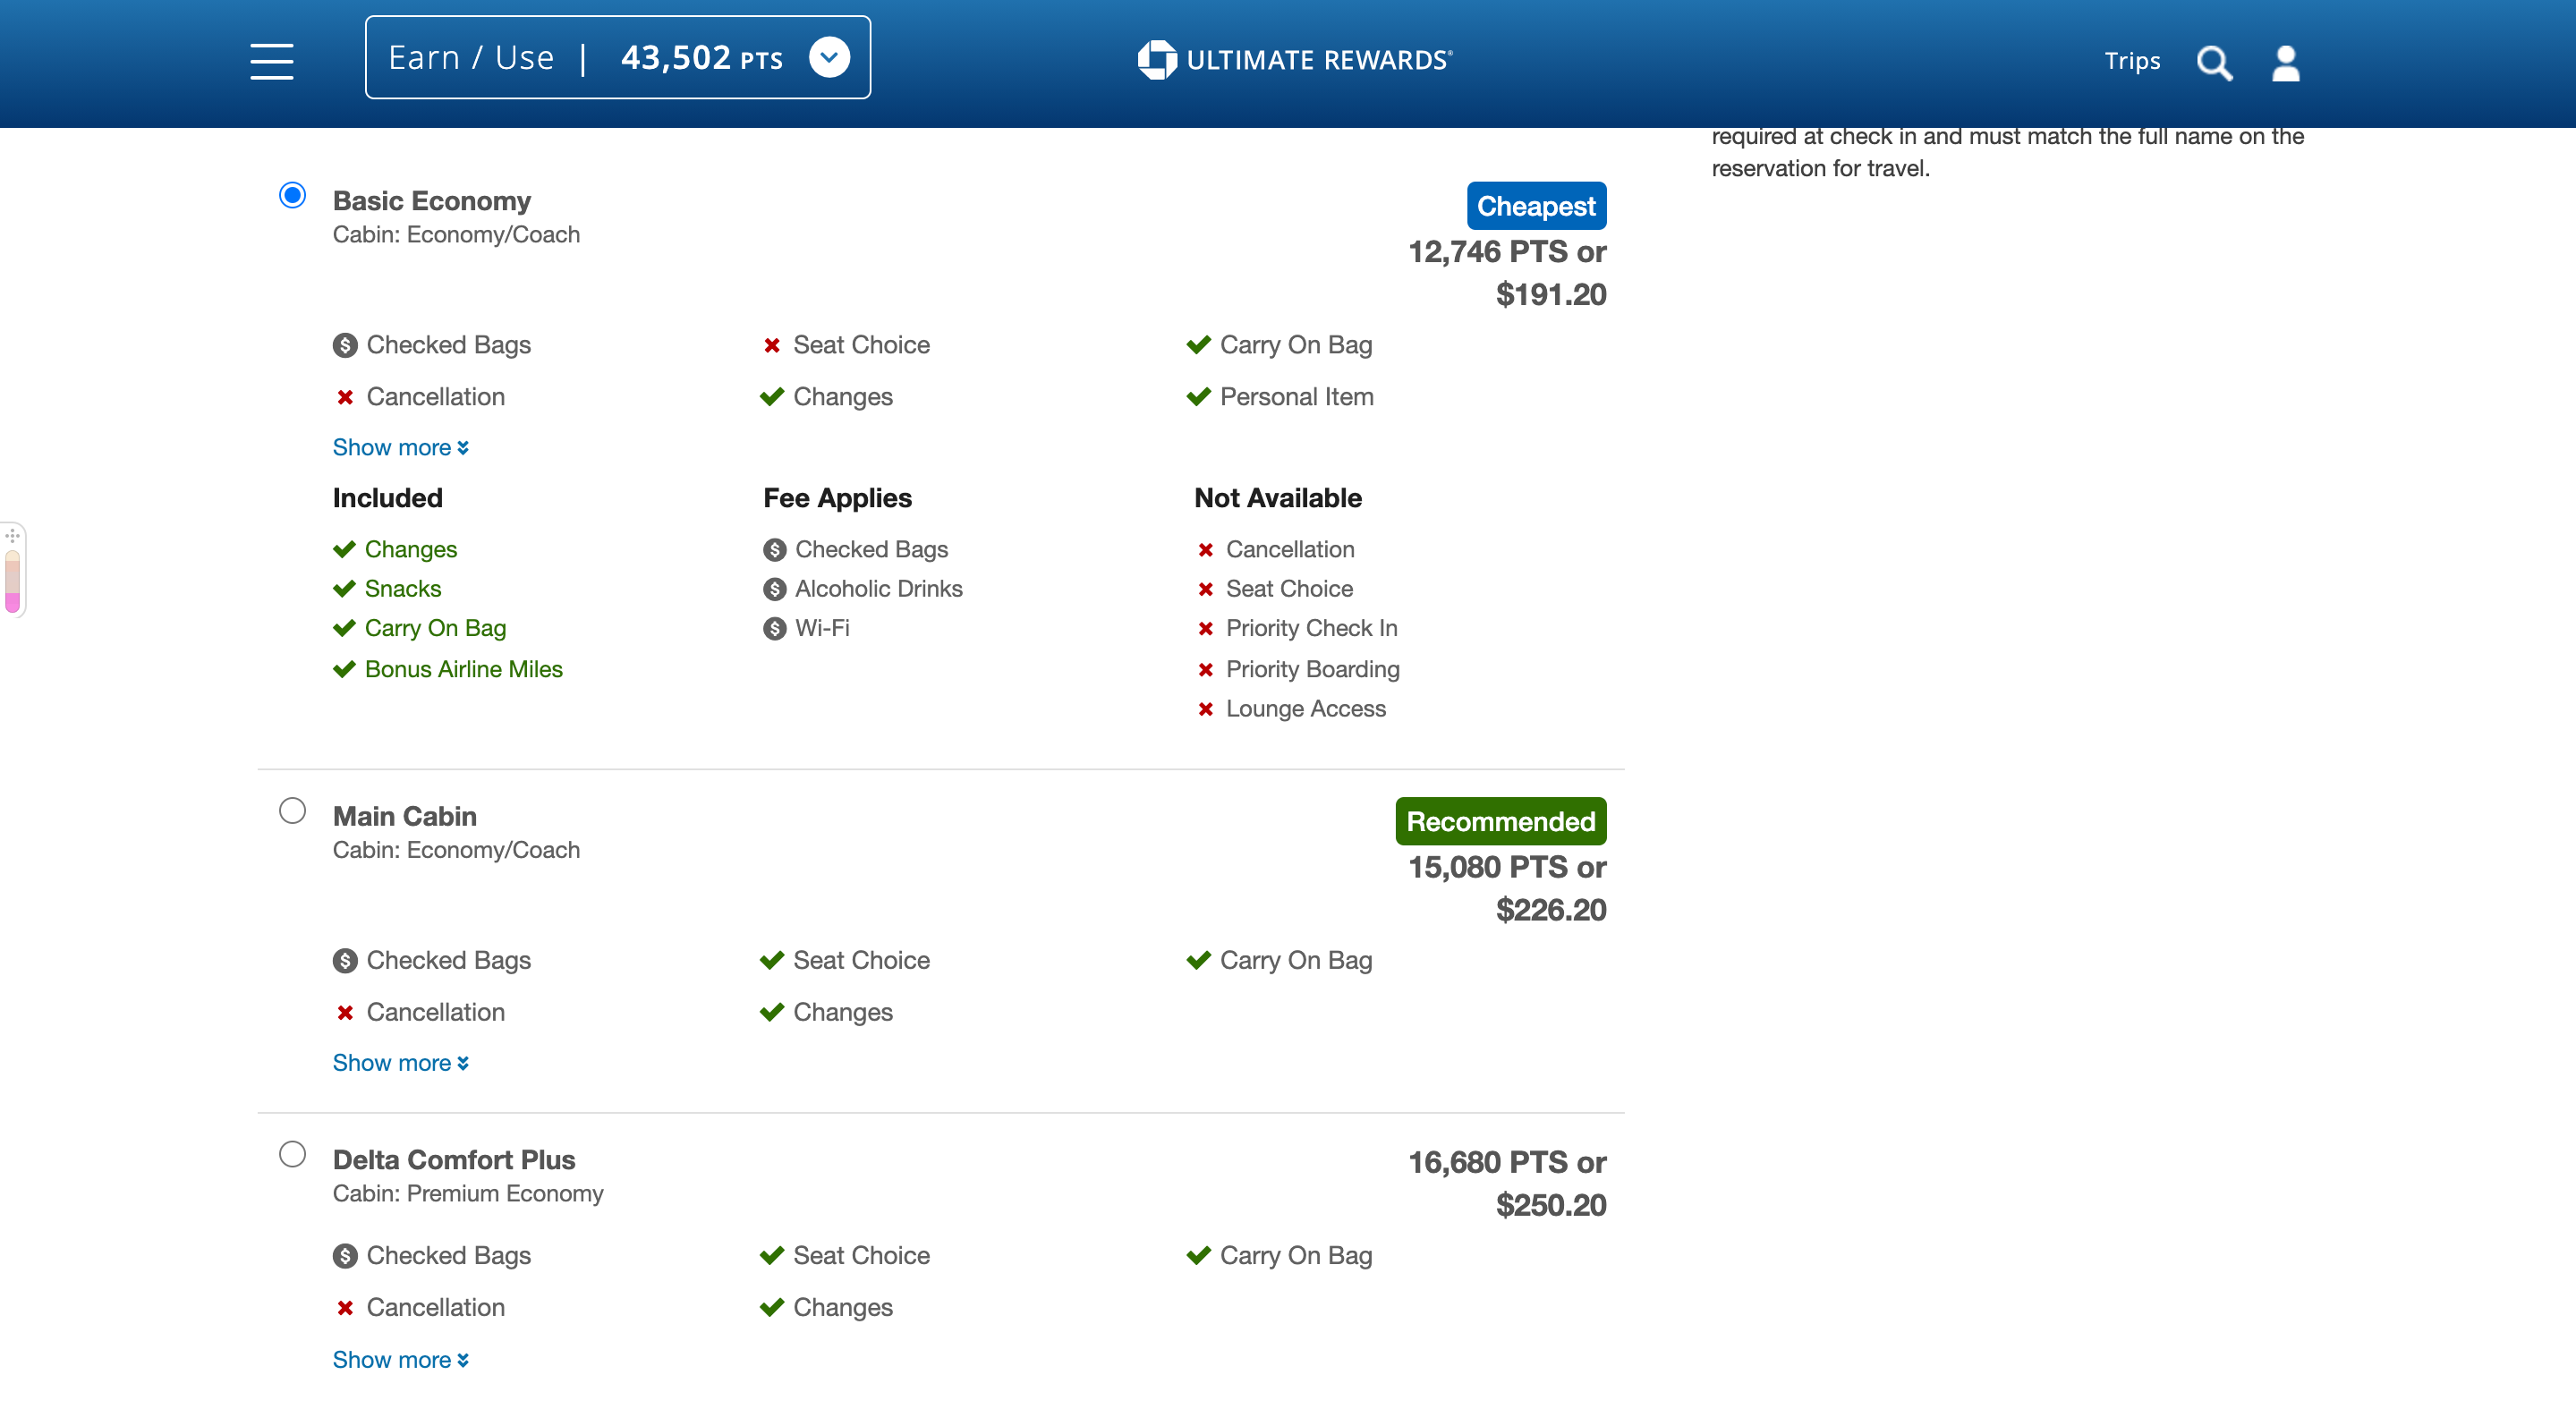
Task: Expand Show more under Main Cabin
Action: pyautogui.click(x=400, y=1062)
